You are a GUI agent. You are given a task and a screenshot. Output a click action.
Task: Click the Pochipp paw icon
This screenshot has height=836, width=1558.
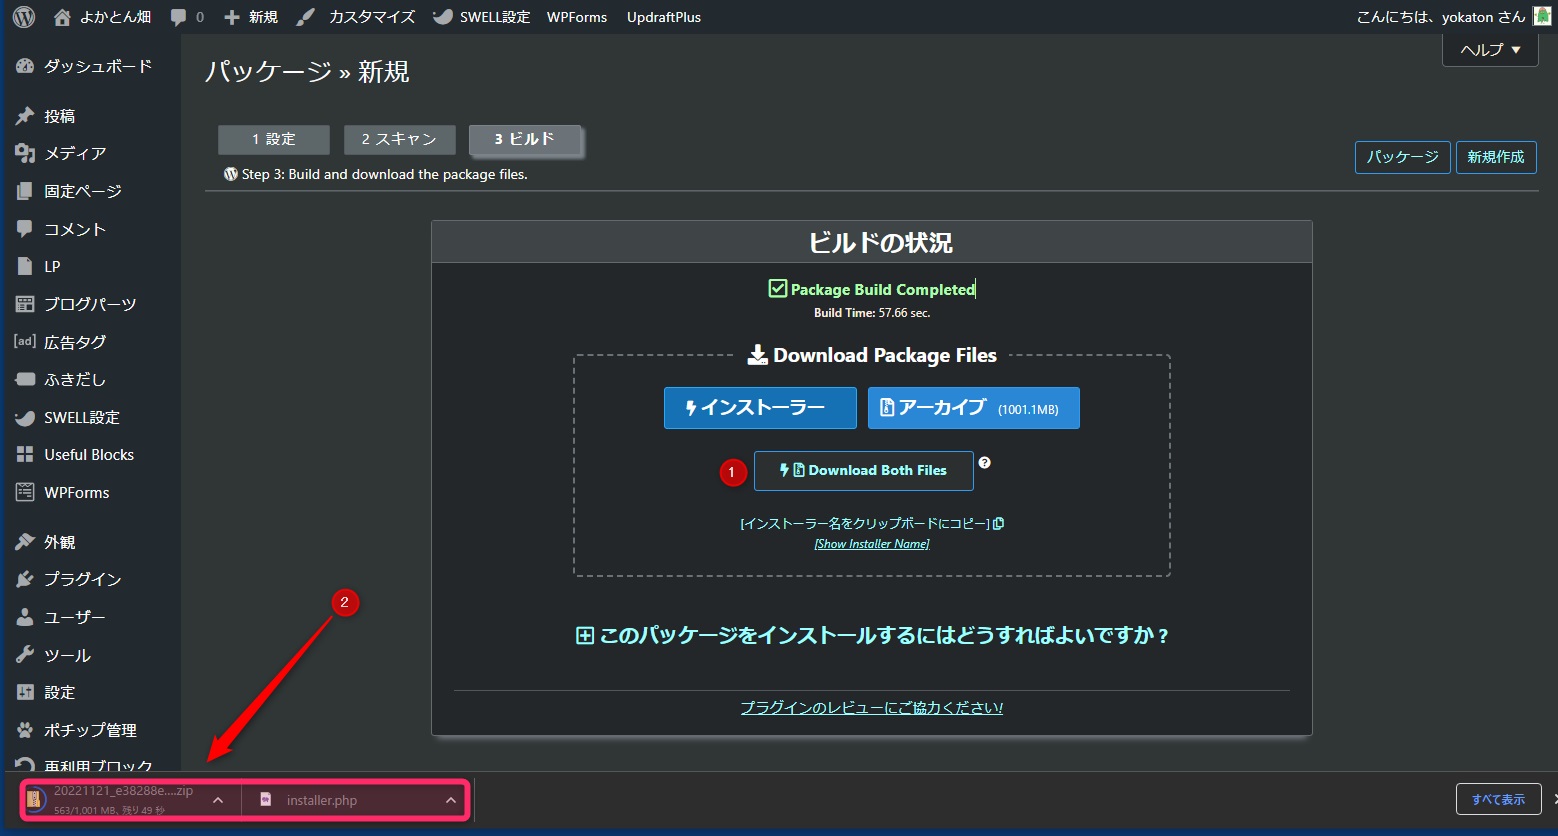click(25, 730)
